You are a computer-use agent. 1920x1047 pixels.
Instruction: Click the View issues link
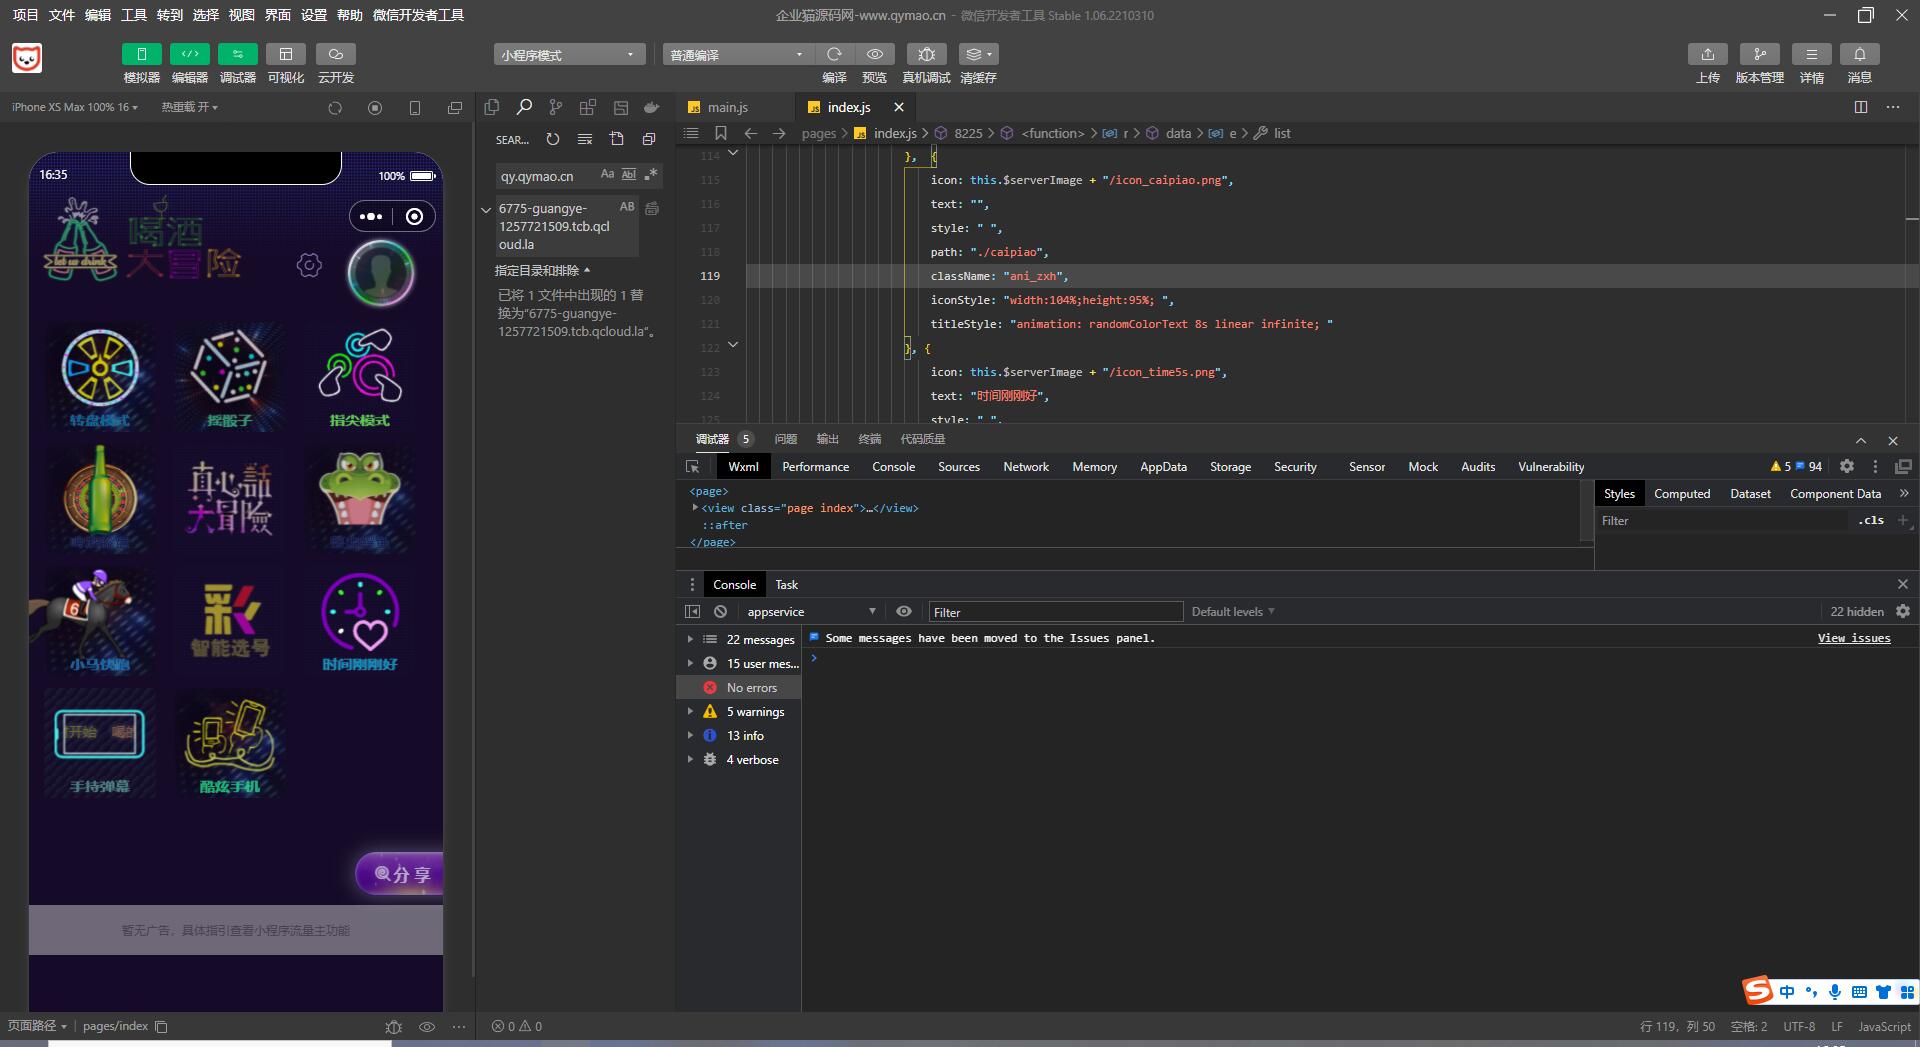1853,638
